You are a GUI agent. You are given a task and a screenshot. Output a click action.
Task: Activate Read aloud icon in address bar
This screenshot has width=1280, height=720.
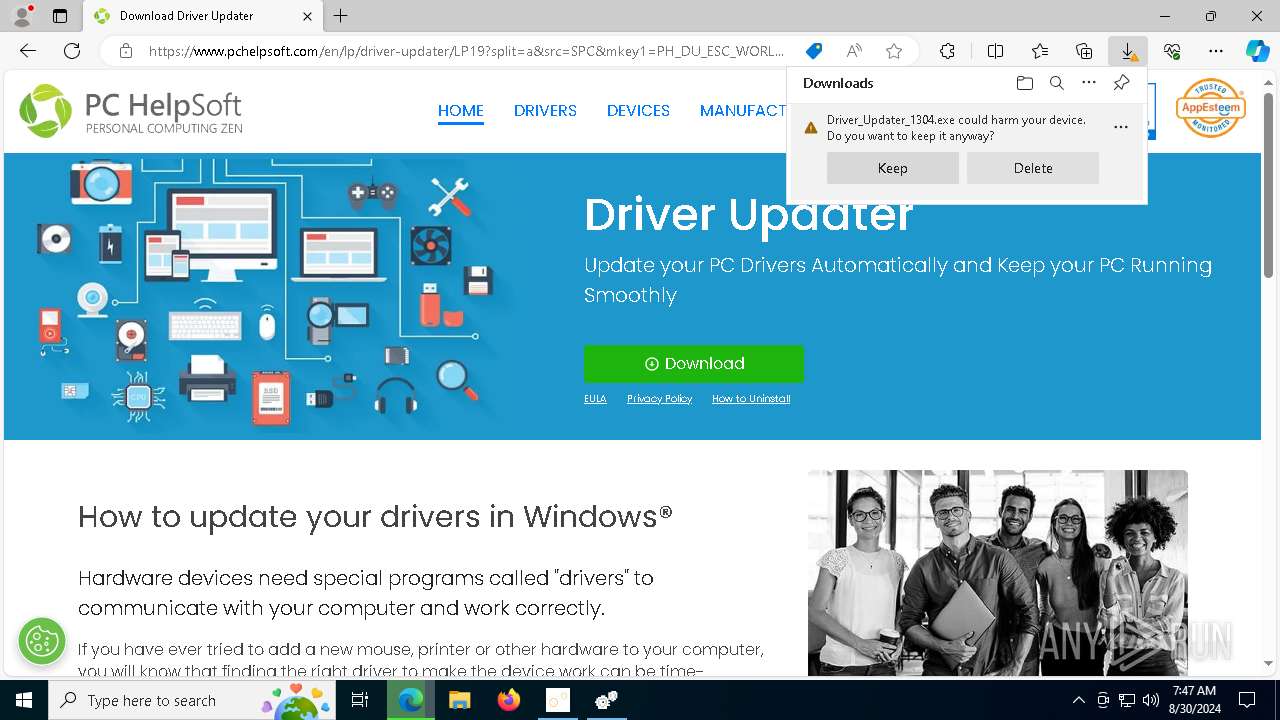pyautogui.click(x=854, y=51)
